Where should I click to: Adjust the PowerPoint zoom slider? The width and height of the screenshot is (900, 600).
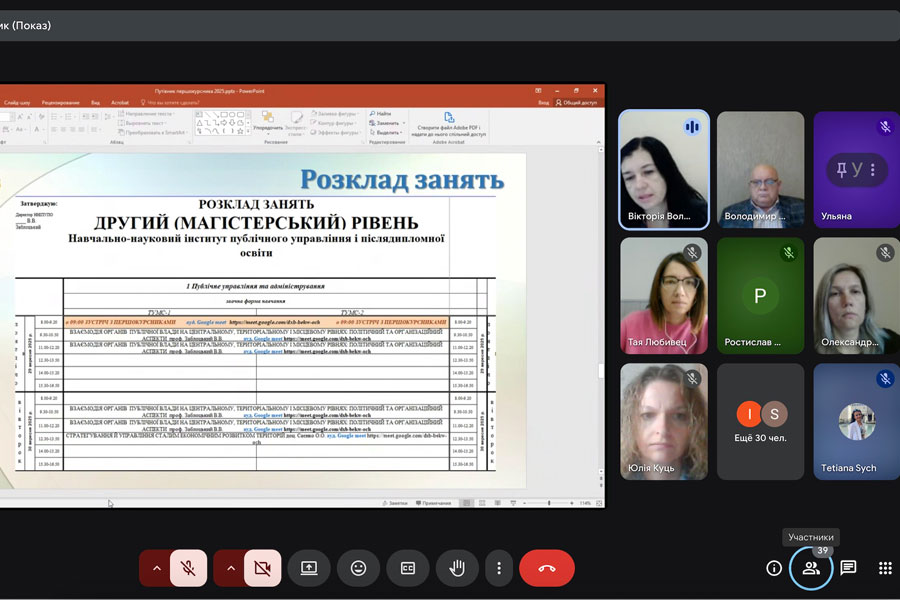550,502
